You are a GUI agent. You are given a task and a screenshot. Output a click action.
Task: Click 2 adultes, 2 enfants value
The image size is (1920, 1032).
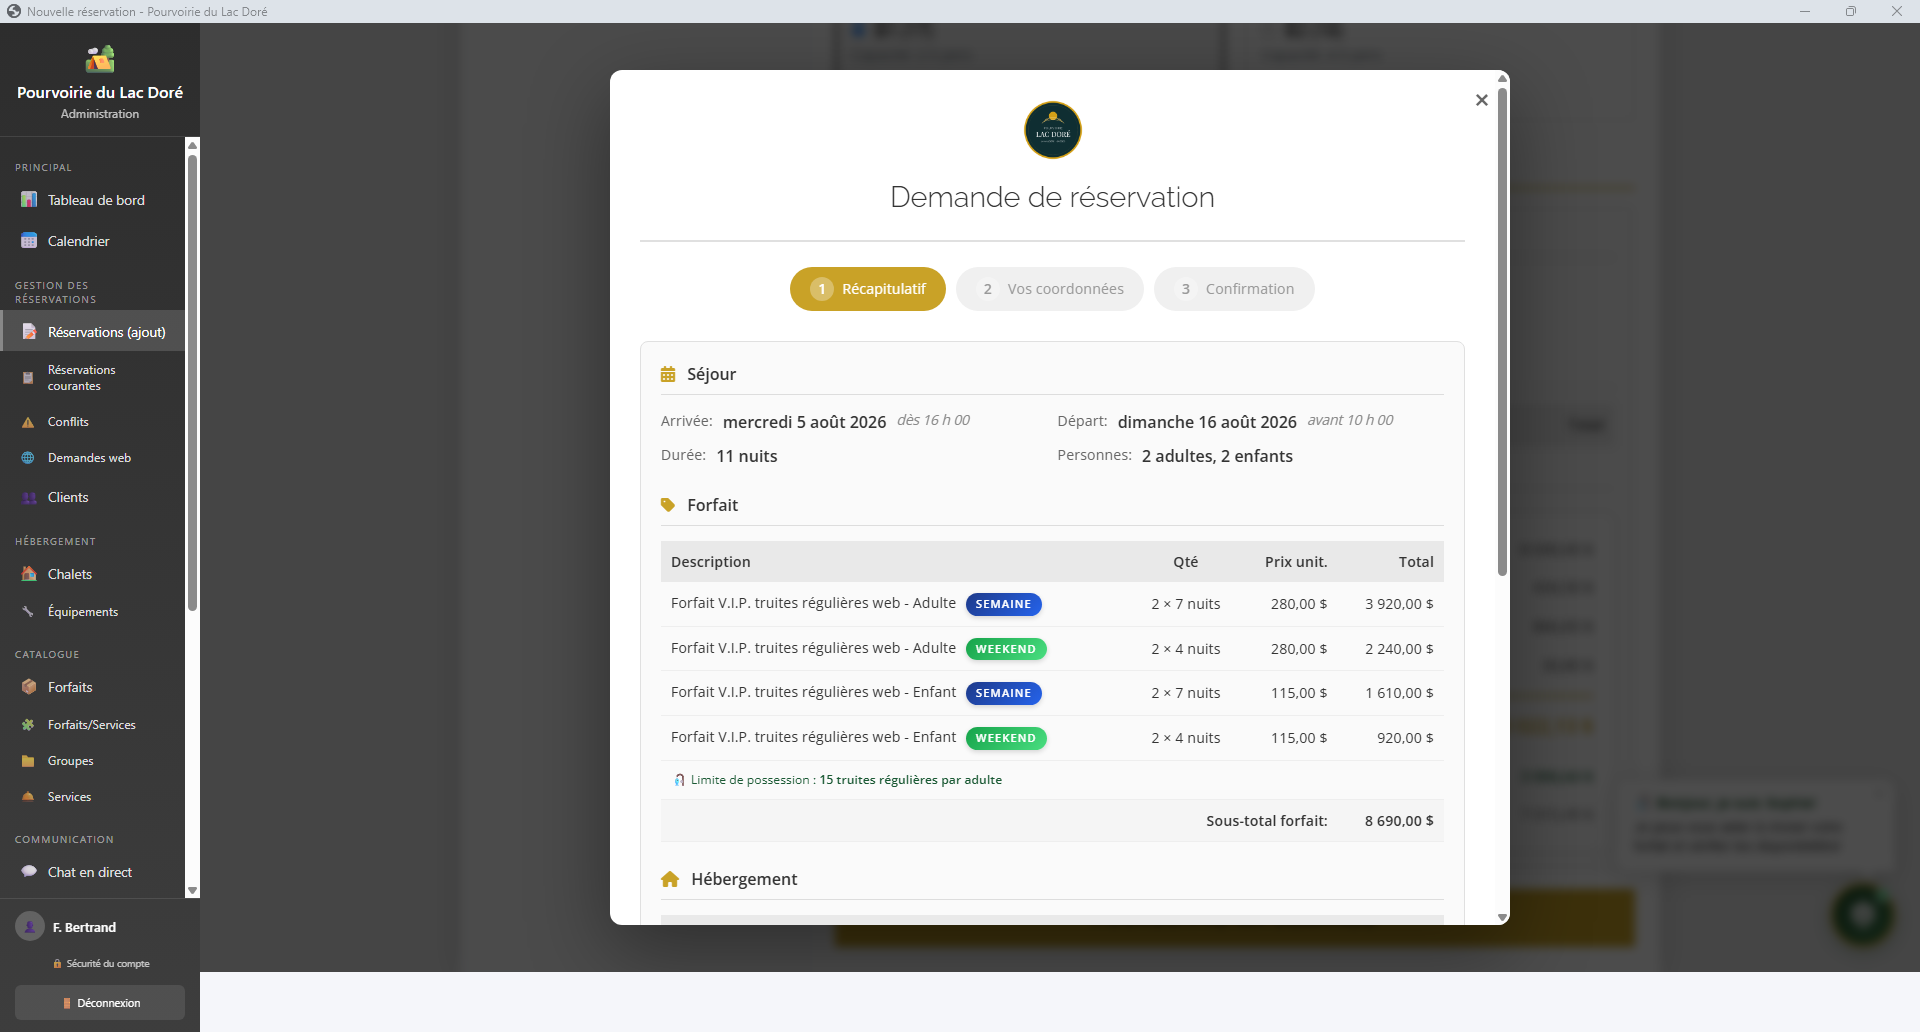[x=1217, y=456]
